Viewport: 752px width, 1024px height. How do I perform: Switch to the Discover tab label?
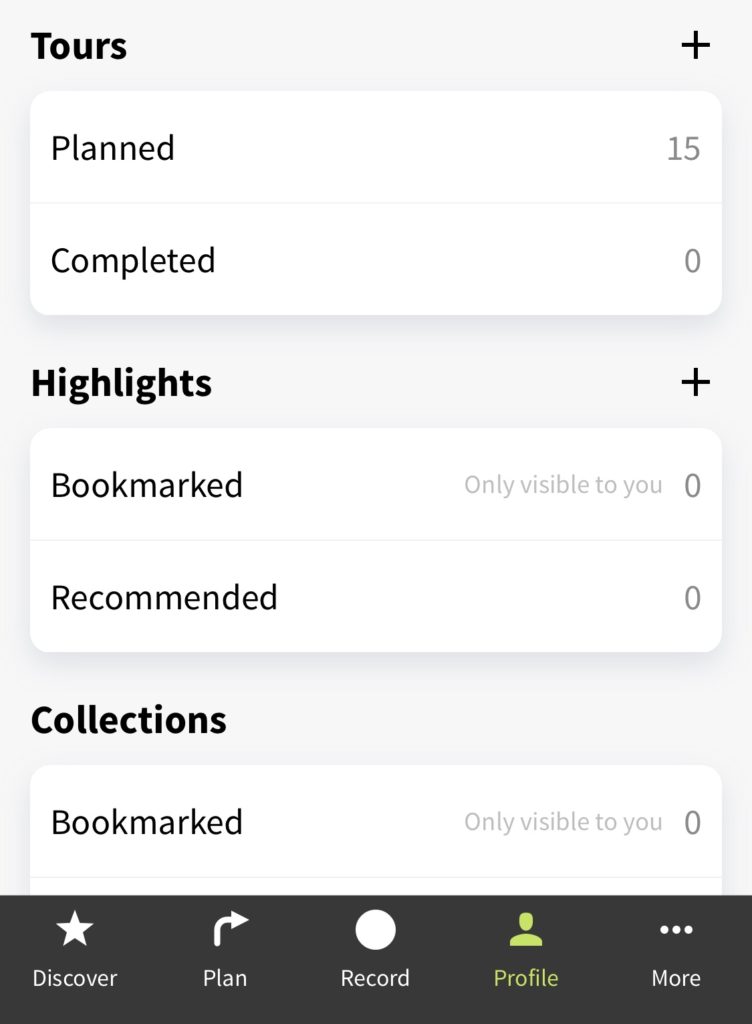pyautogui.click(x=74, y=978)
